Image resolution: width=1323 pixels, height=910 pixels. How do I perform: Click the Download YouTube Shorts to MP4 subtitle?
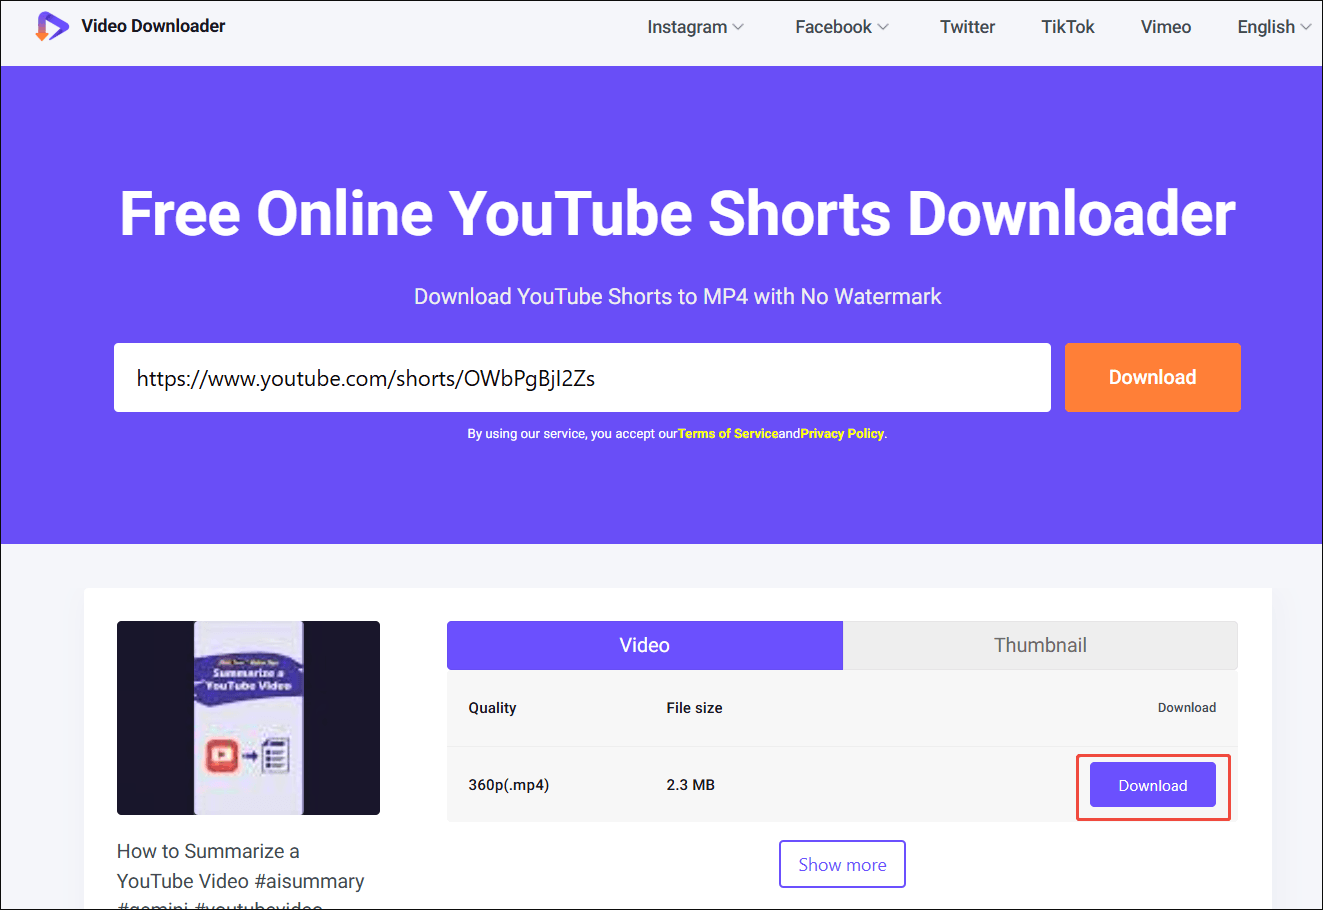pos(678,296)
